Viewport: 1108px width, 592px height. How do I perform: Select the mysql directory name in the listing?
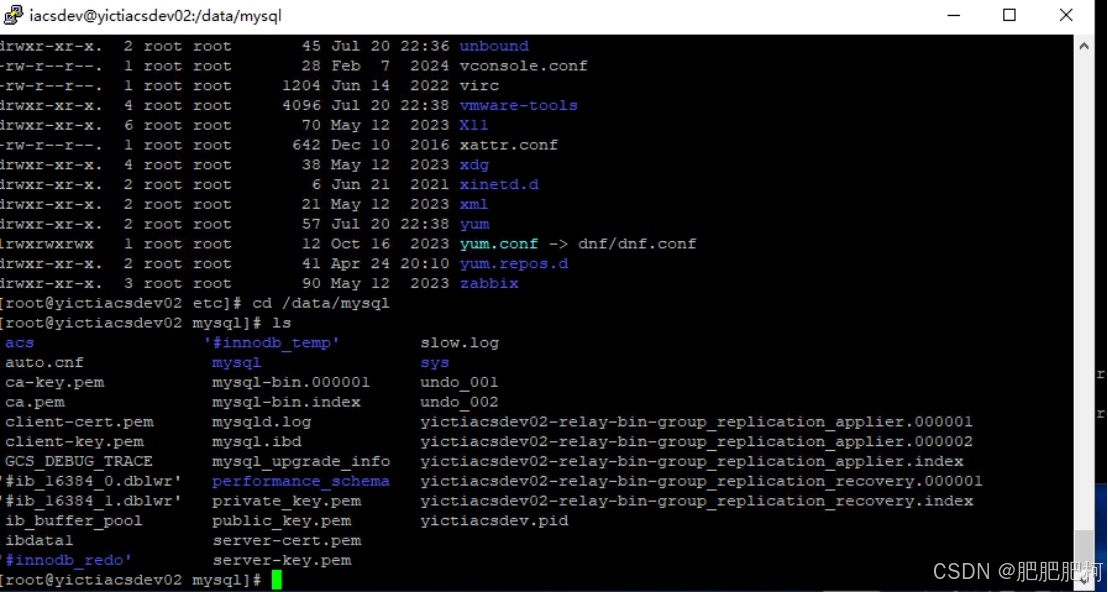(236, 362)
